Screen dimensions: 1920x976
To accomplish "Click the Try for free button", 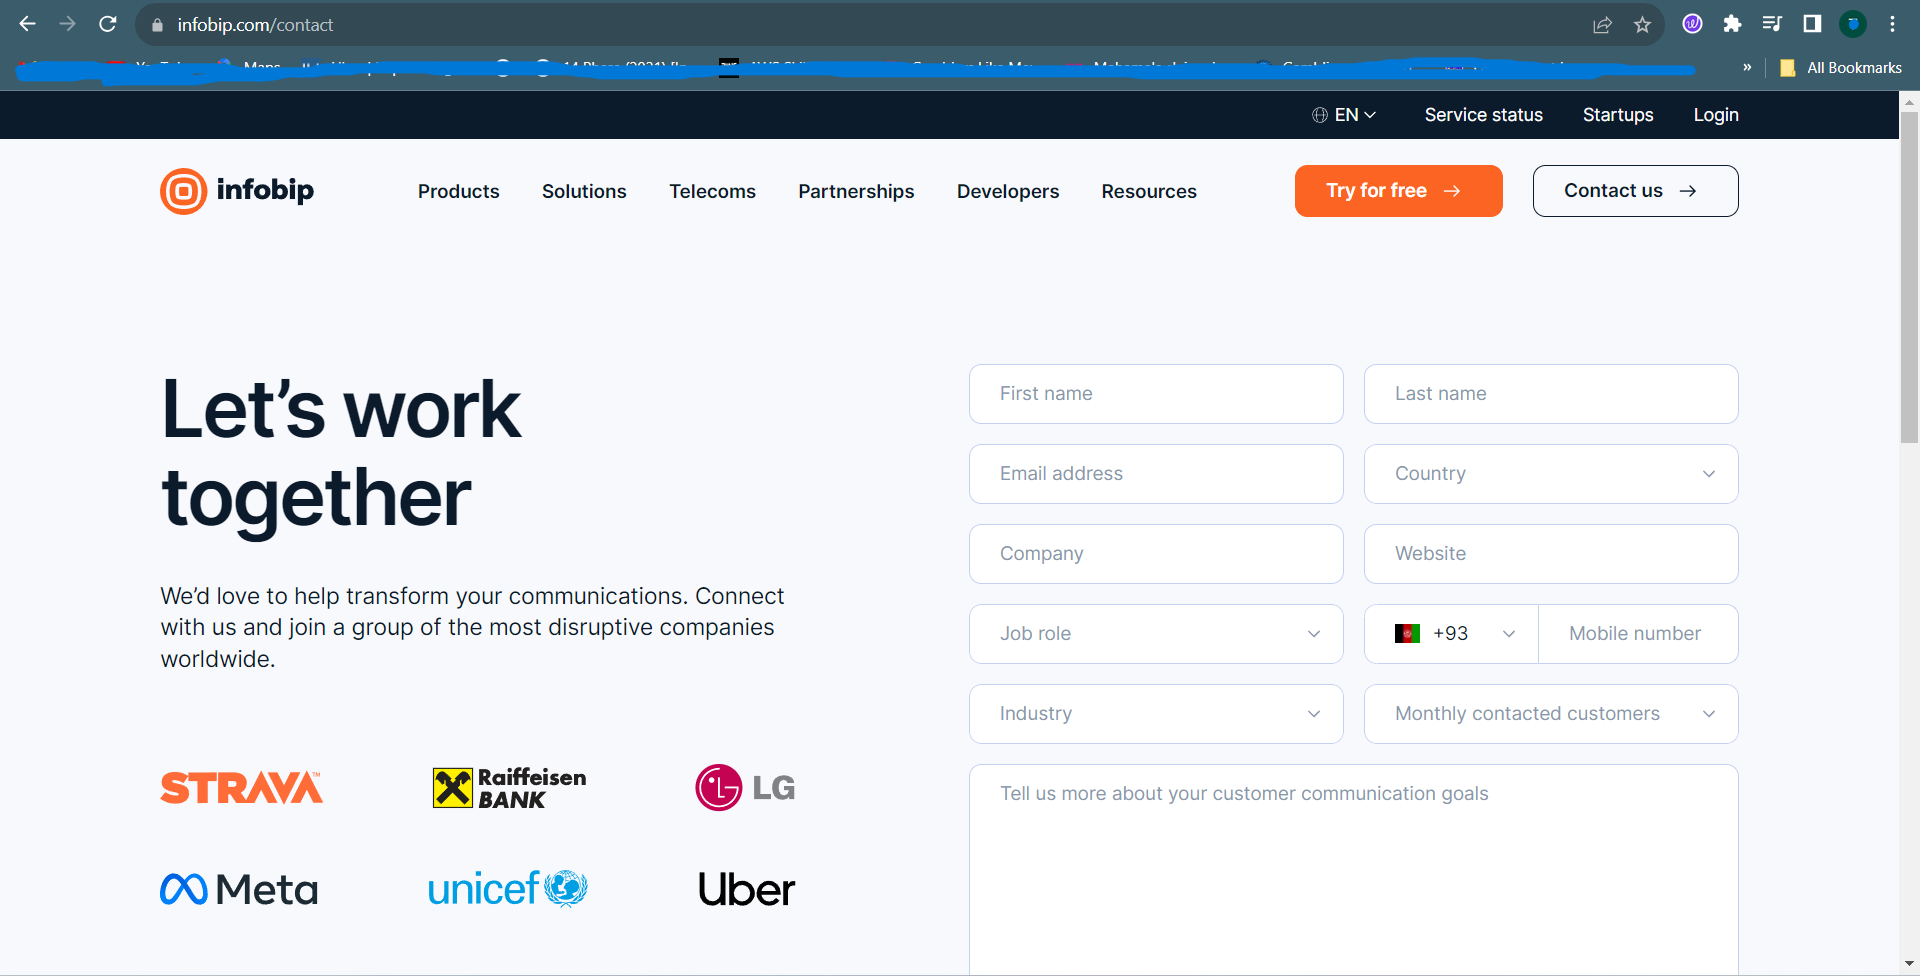I will coord(1398,191).
